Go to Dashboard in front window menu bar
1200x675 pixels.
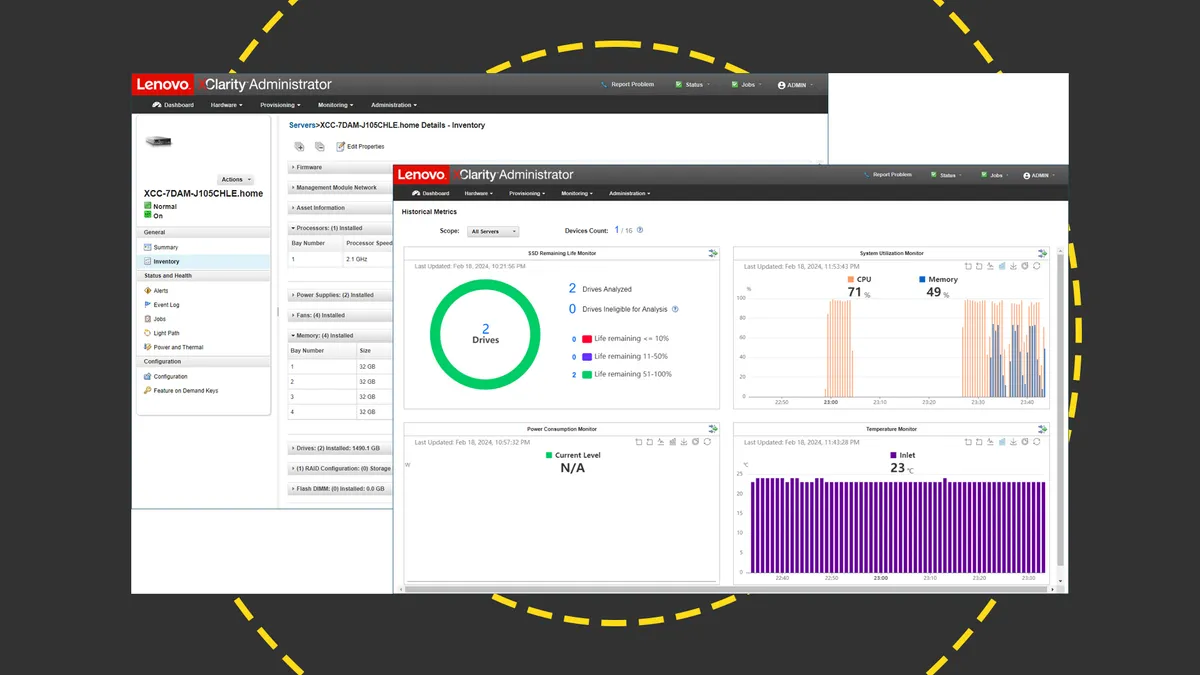[431, 193]
